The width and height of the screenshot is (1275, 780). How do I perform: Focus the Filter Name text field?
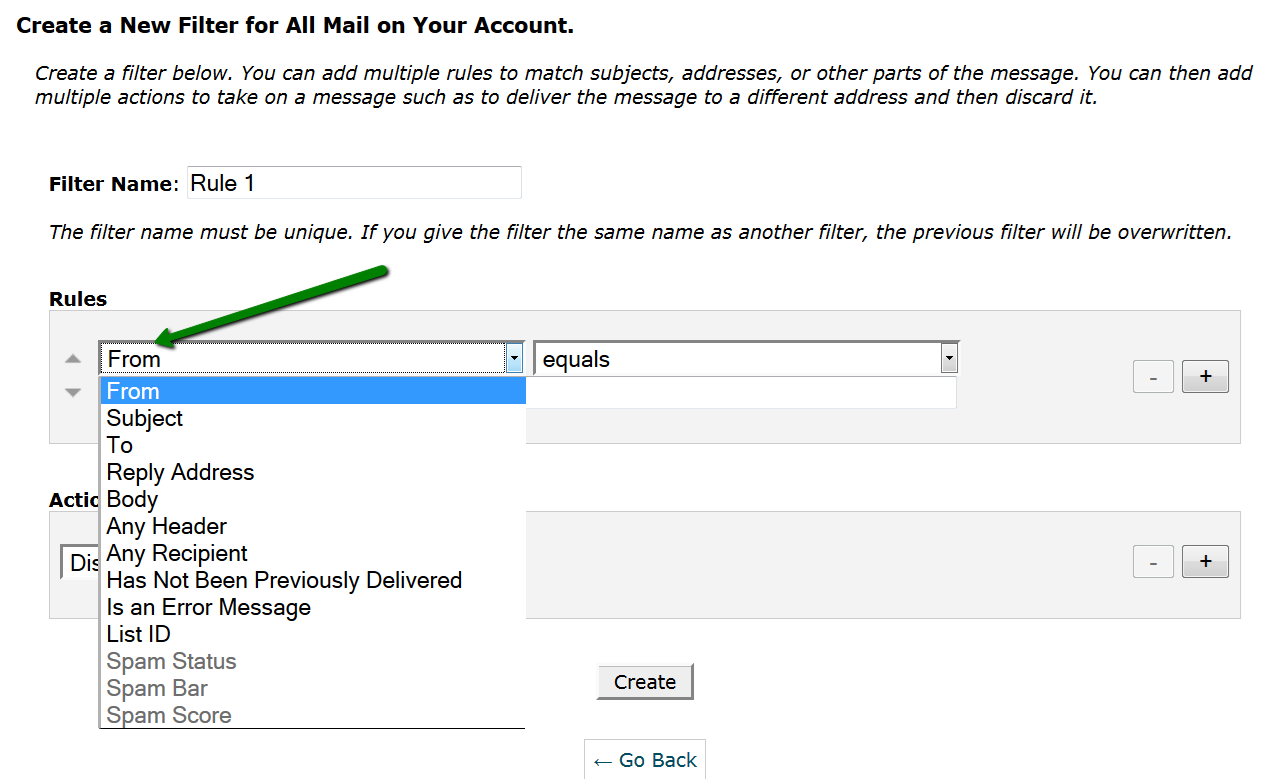pos(354,183)
